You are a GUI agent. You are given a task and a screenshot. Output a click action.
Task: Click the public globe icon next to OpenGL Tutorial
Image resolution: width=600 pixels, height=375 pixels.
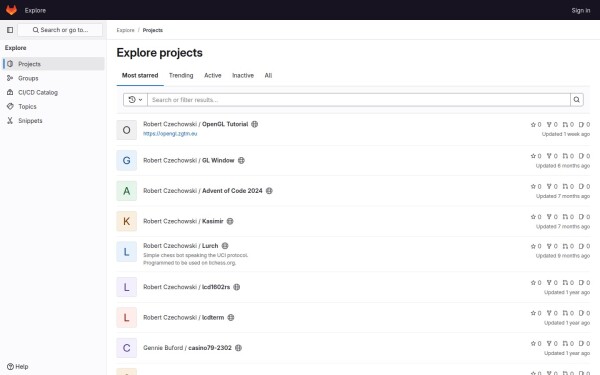pos(254,124)
